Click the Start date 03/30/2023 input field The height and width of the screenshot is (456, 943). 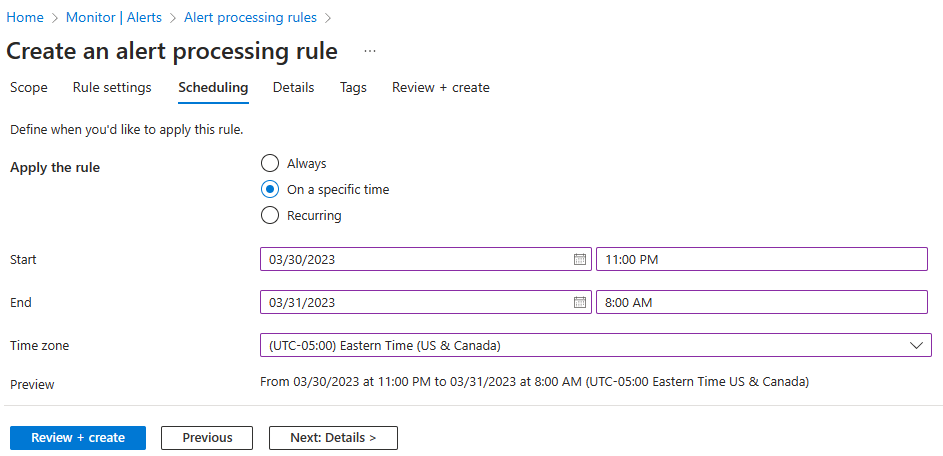pos(415,259)
